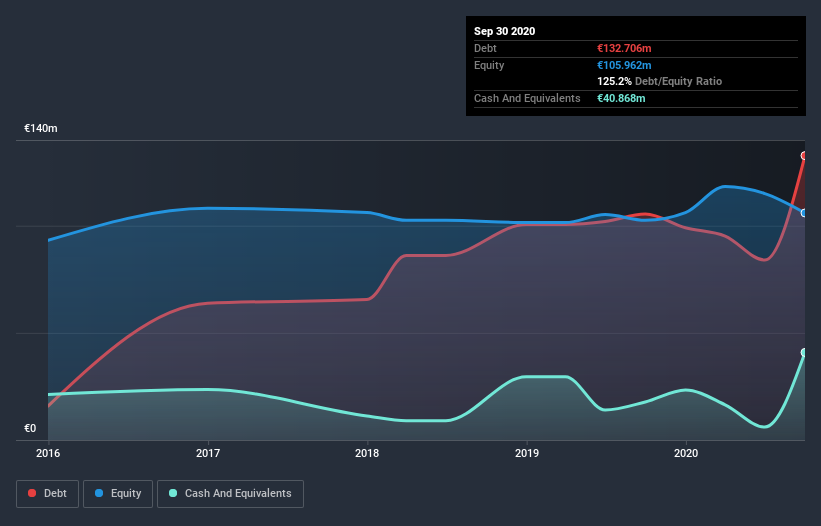The width and height of the screenshot is (821, 526).
Task: Toggle the Debt series legend button
Action: click(x=47, y=494)
